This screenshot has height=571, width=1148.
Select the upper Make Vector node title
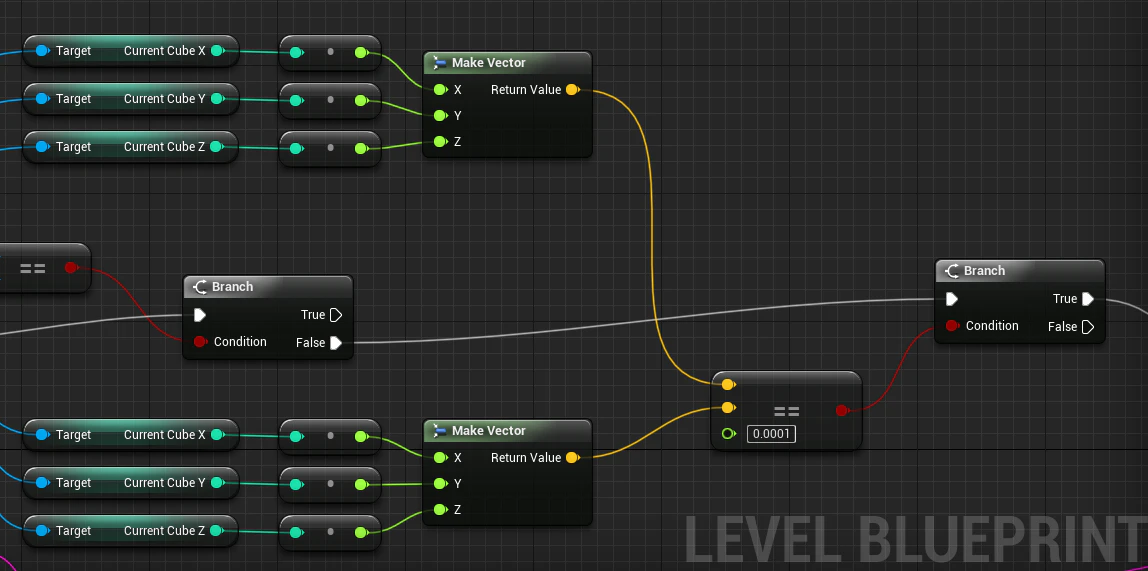click(x=488, y=63)
